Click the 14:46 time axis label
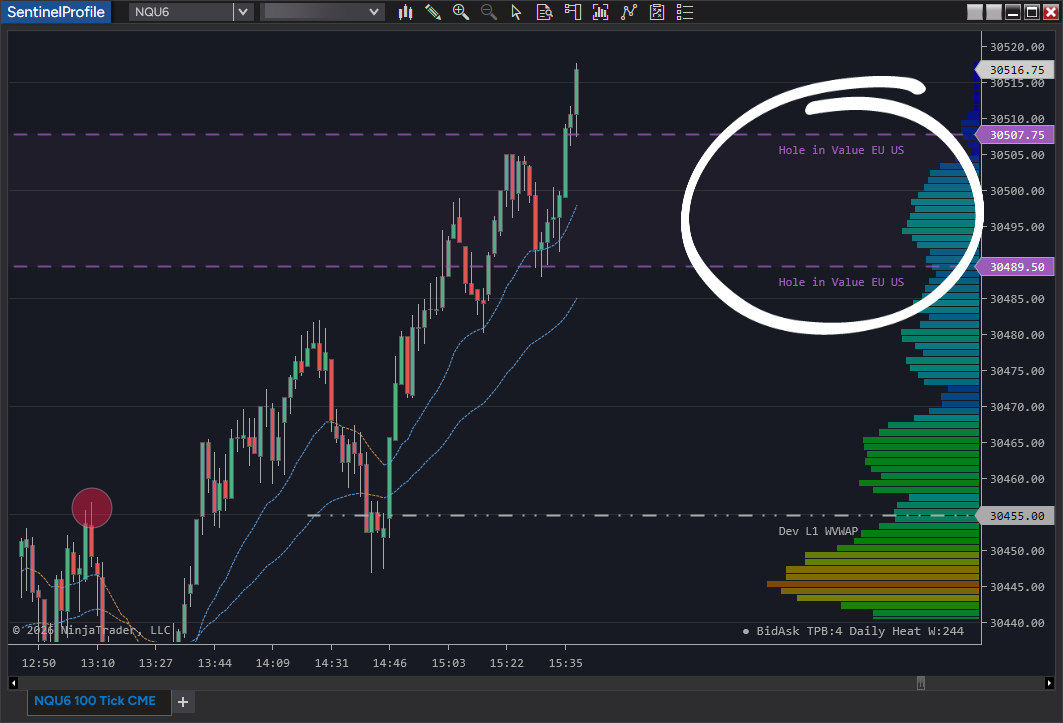The image size is (1063, 723). tap(390, 663)
